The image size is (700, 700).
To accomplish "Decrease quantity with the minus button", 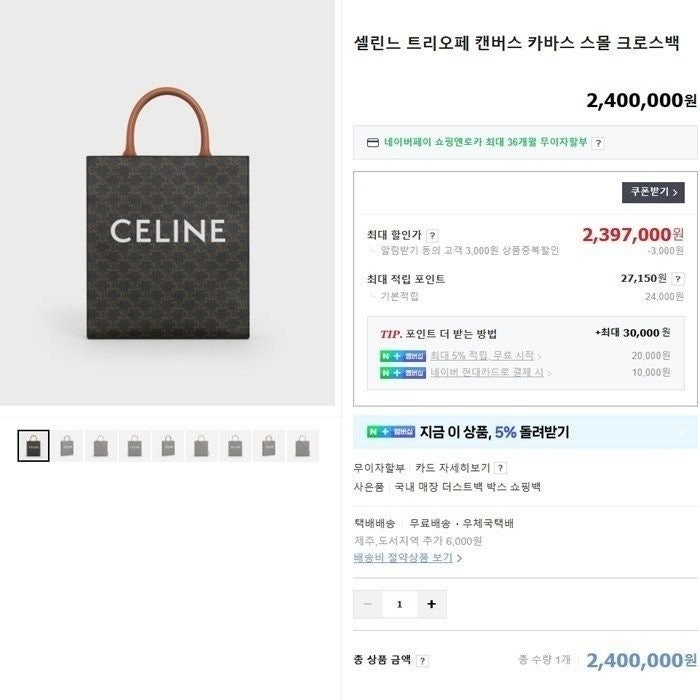I will point(367,604).
